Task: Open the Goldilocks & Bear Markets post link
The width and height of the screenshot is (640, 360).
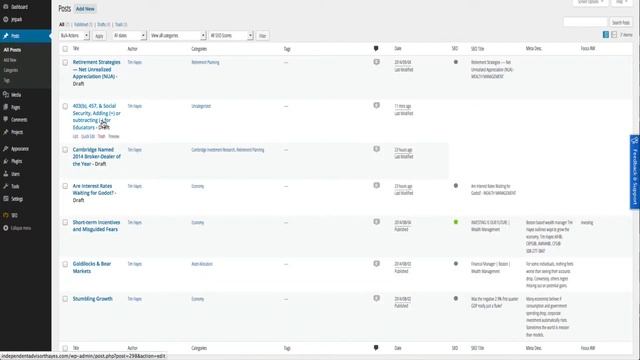Action: coord(92,267)
